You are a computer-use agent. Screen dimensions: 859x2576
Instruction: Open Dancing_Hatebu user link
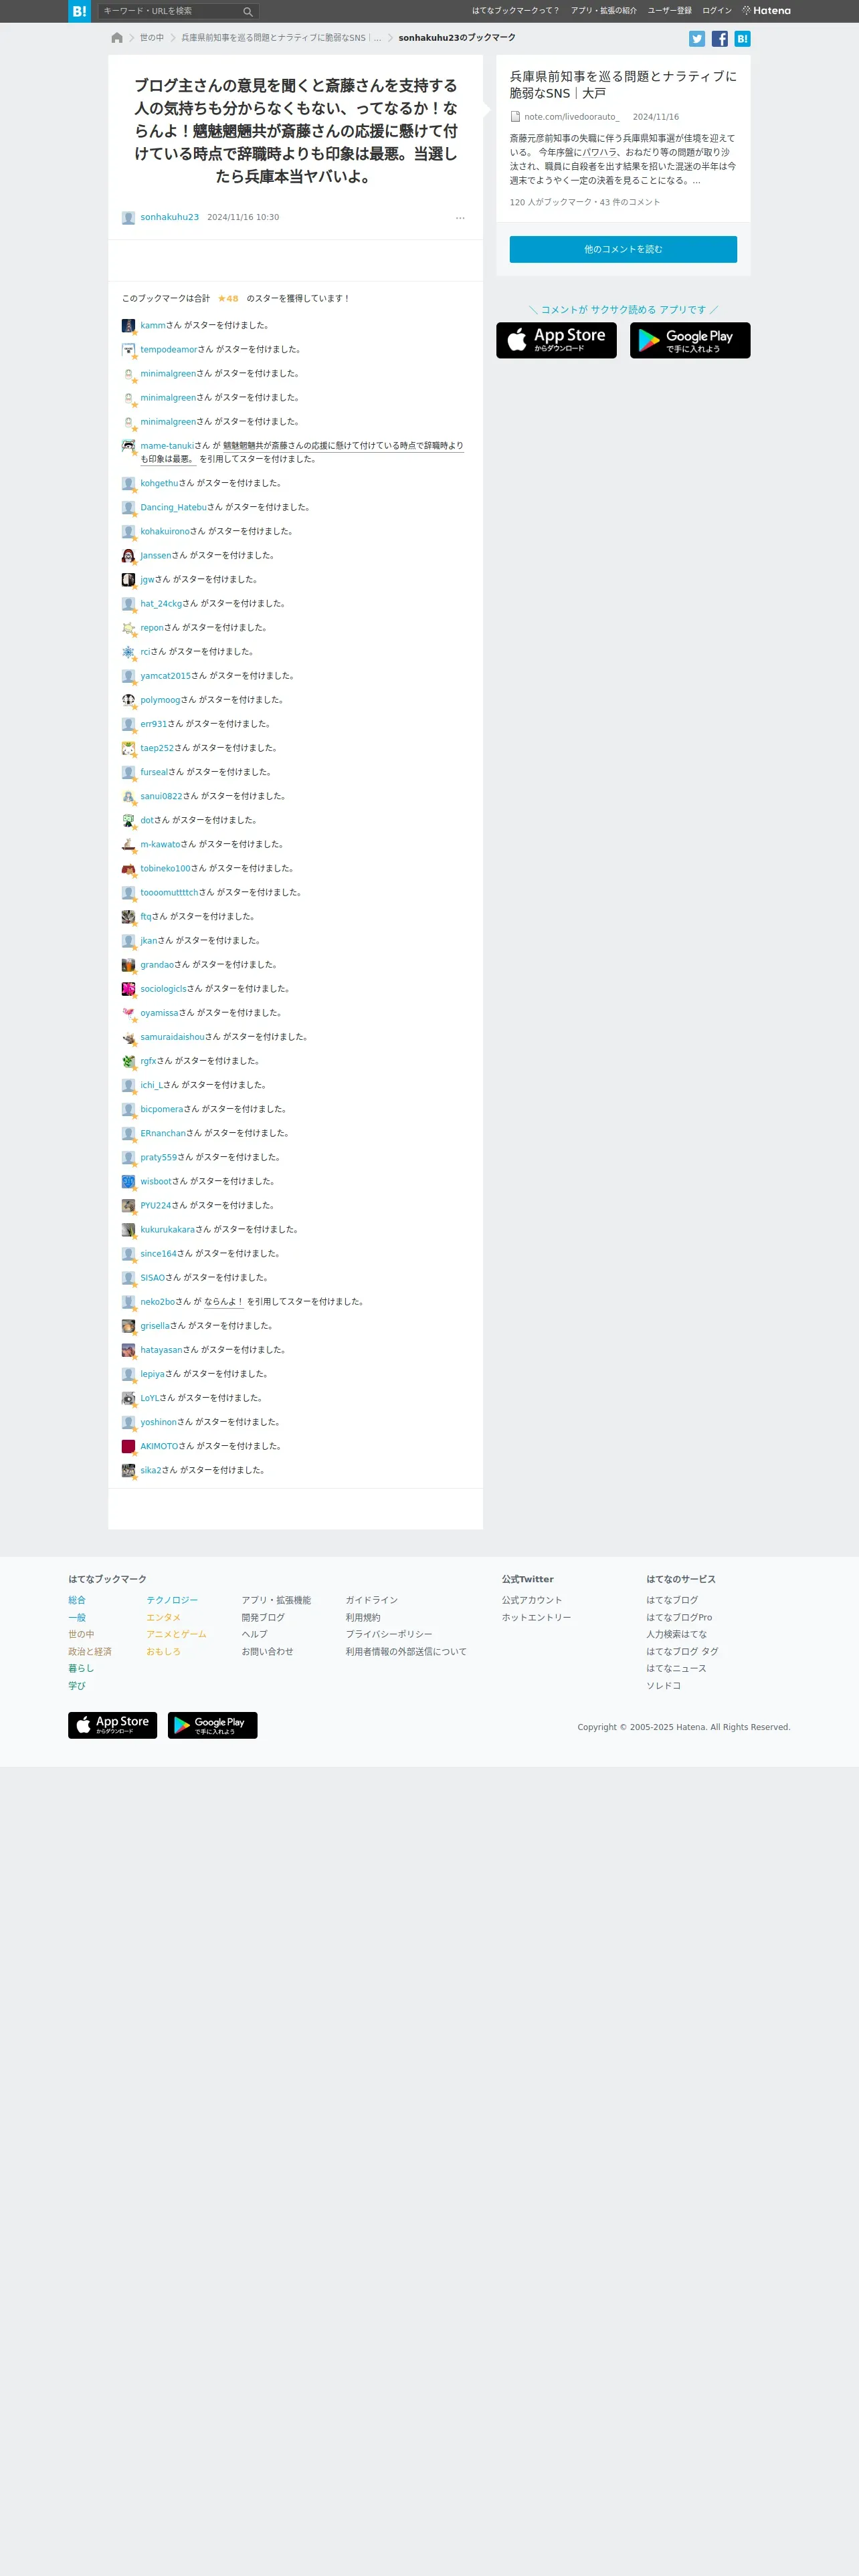pyautogui.click(x=173, y=507)
